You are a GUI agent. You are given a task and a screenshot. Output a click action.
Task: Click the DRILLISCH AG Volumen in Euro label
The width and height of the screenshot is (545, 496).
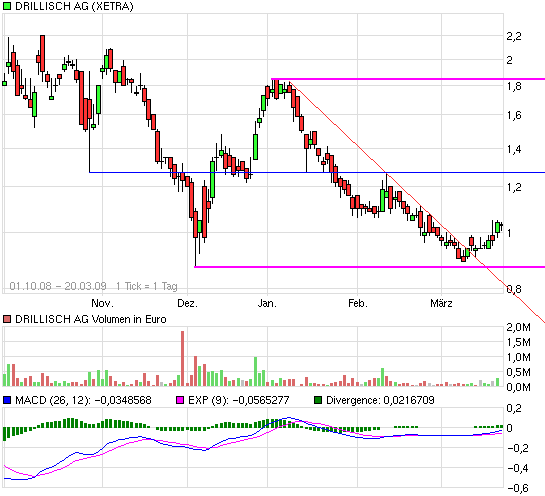(91, 319)
